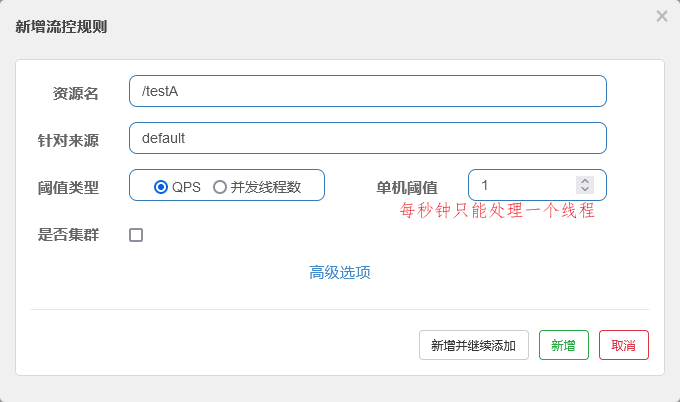
Task: Expand 高级选项 advanced settings
Action: [340, 272]
